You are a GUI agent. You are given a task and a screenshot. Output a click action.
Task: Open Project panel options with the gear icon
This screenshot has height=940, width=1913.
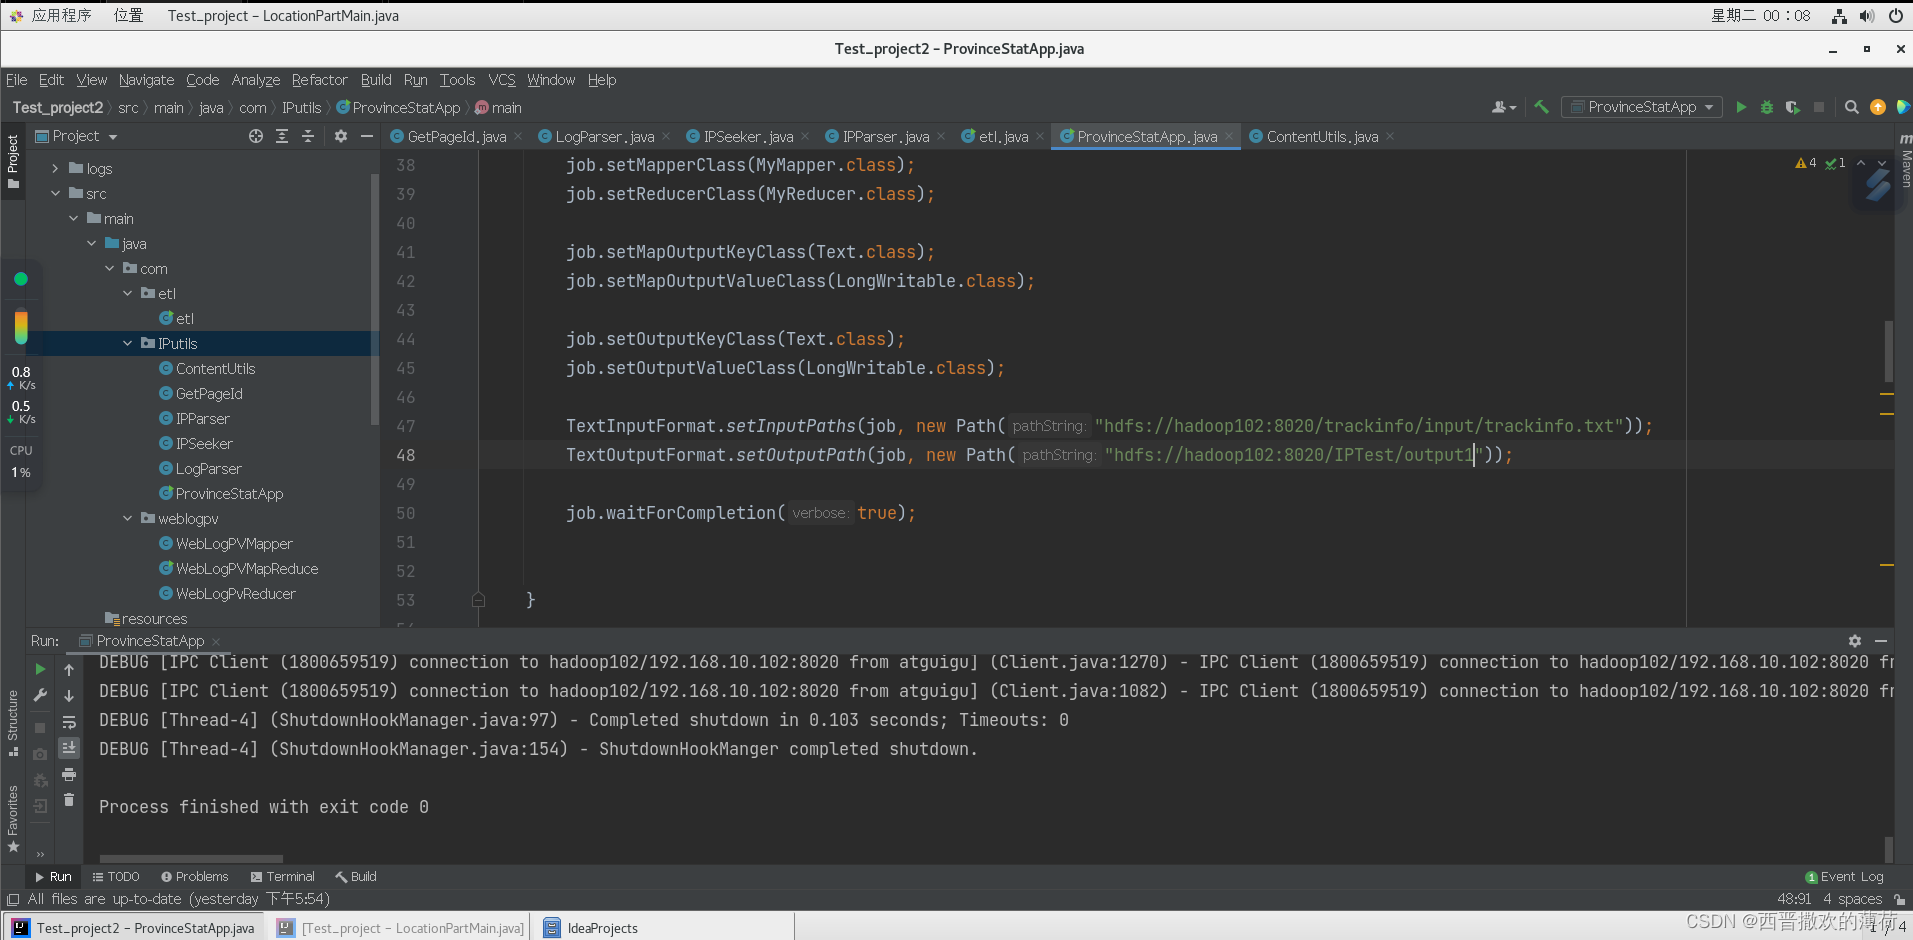point(341,136)
